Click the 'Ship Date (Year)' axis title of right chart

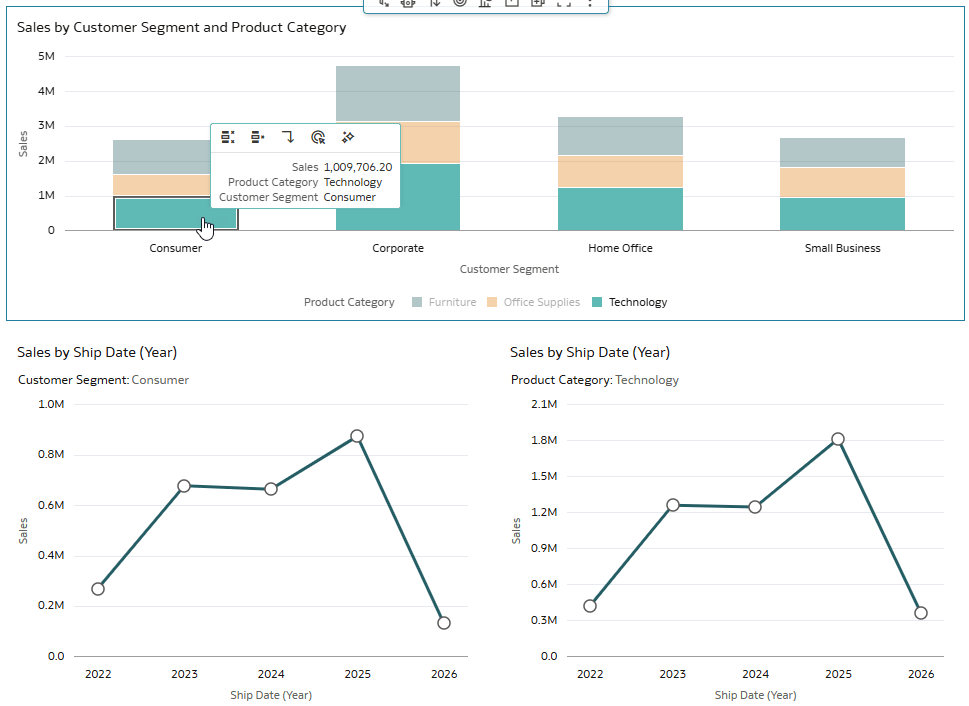click(756, 695)
